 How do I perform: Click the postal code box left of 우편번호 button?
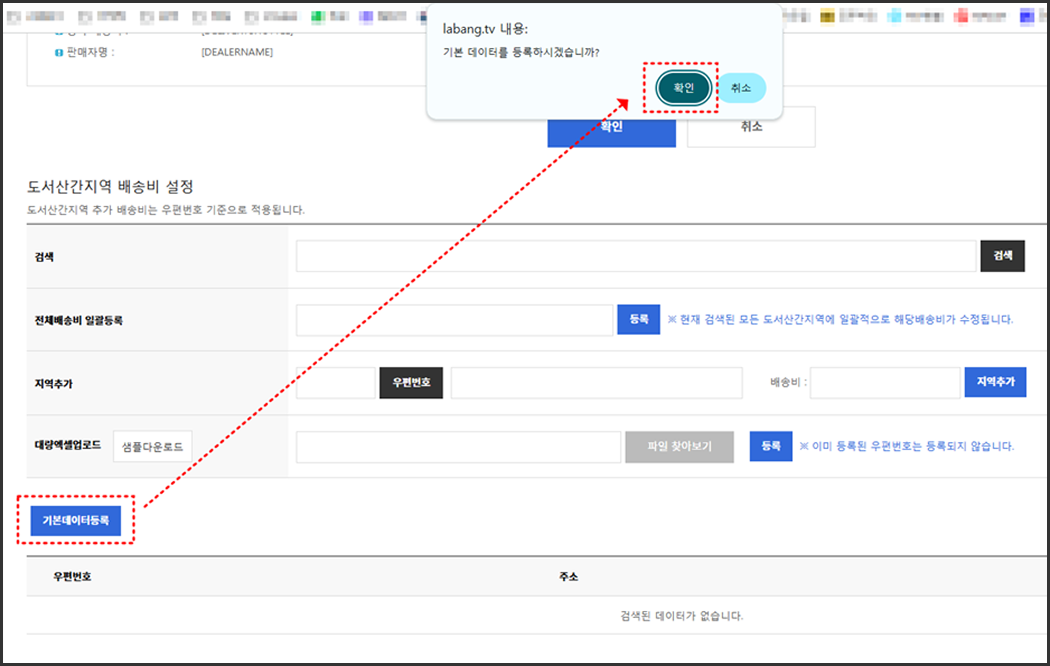[336, 383]
